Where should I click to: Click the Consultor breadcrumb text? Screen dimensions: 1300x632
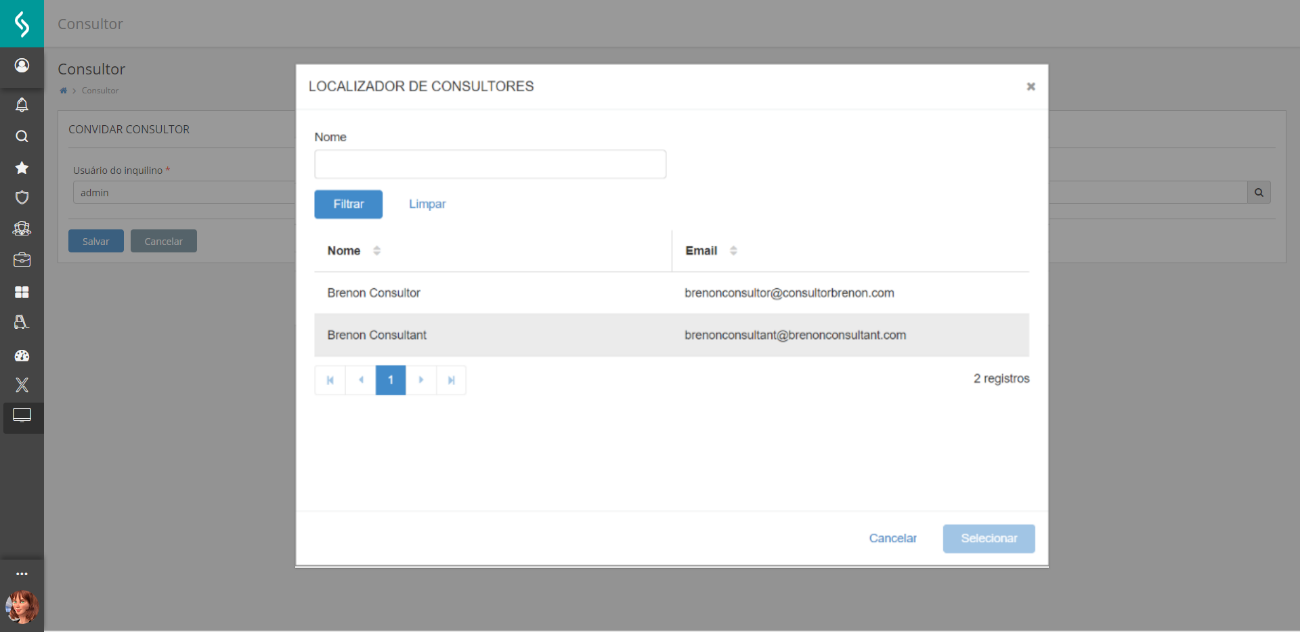tap(100, 91)
